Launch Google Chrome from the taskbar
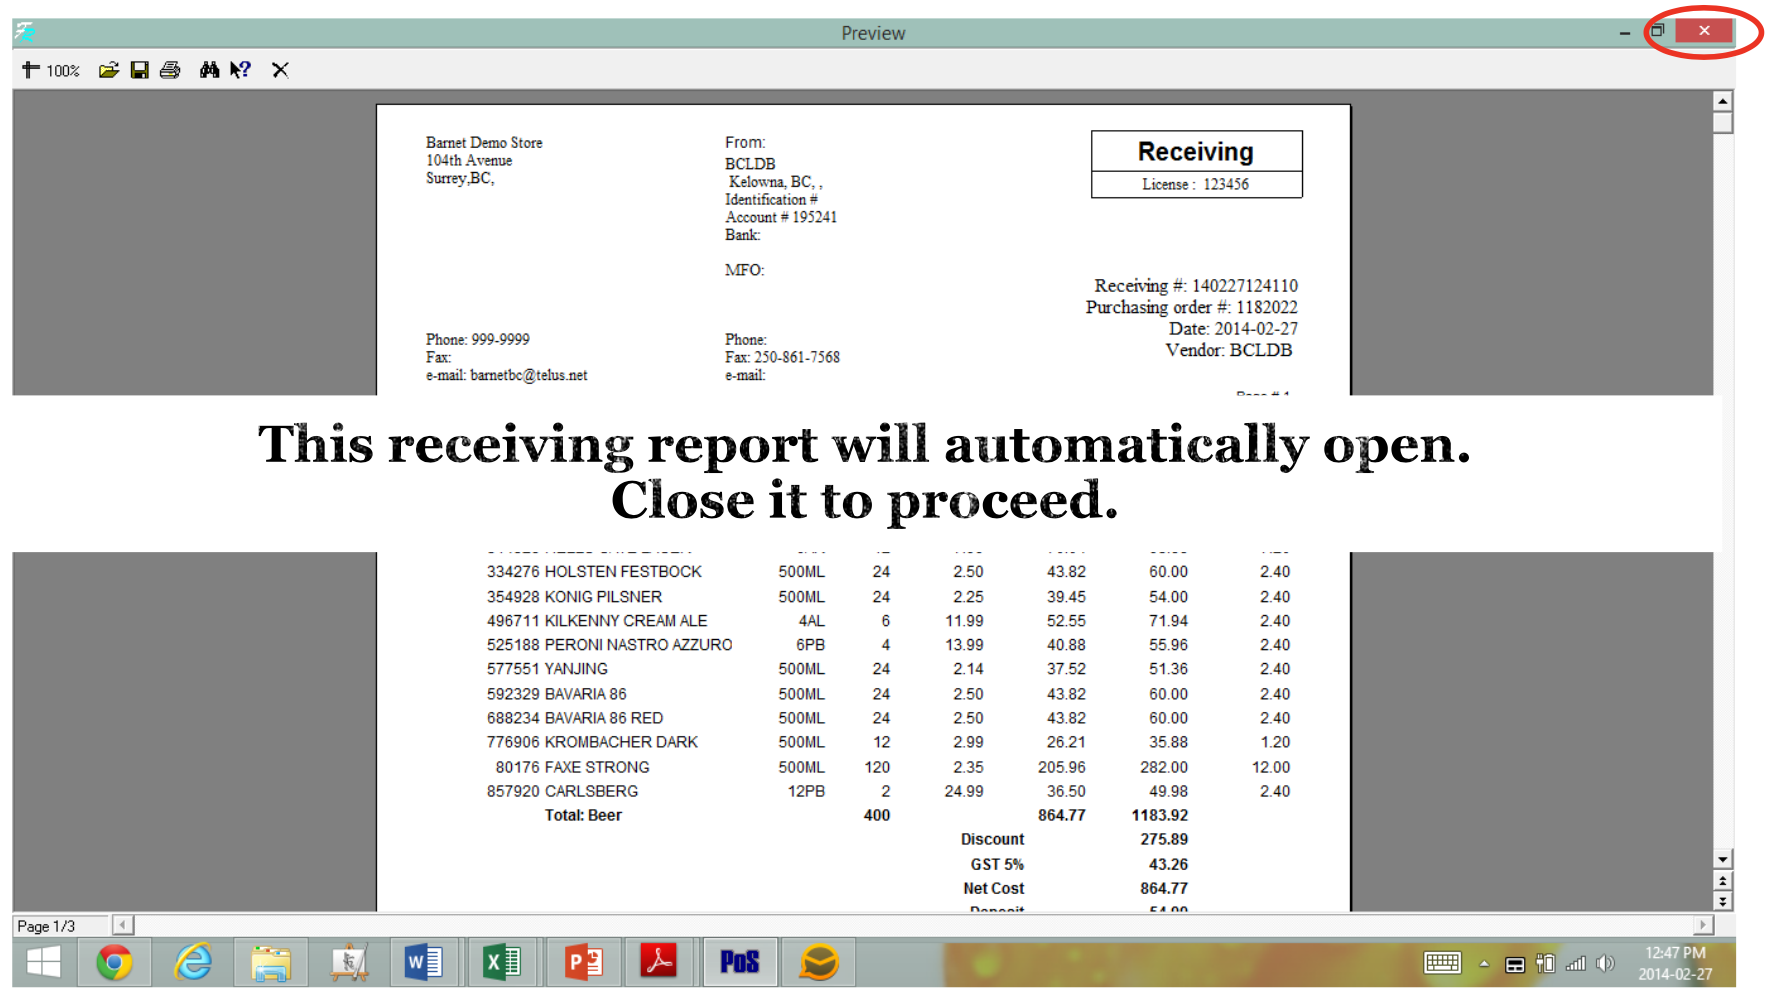 pyautogui.click(x=114, y=963)
